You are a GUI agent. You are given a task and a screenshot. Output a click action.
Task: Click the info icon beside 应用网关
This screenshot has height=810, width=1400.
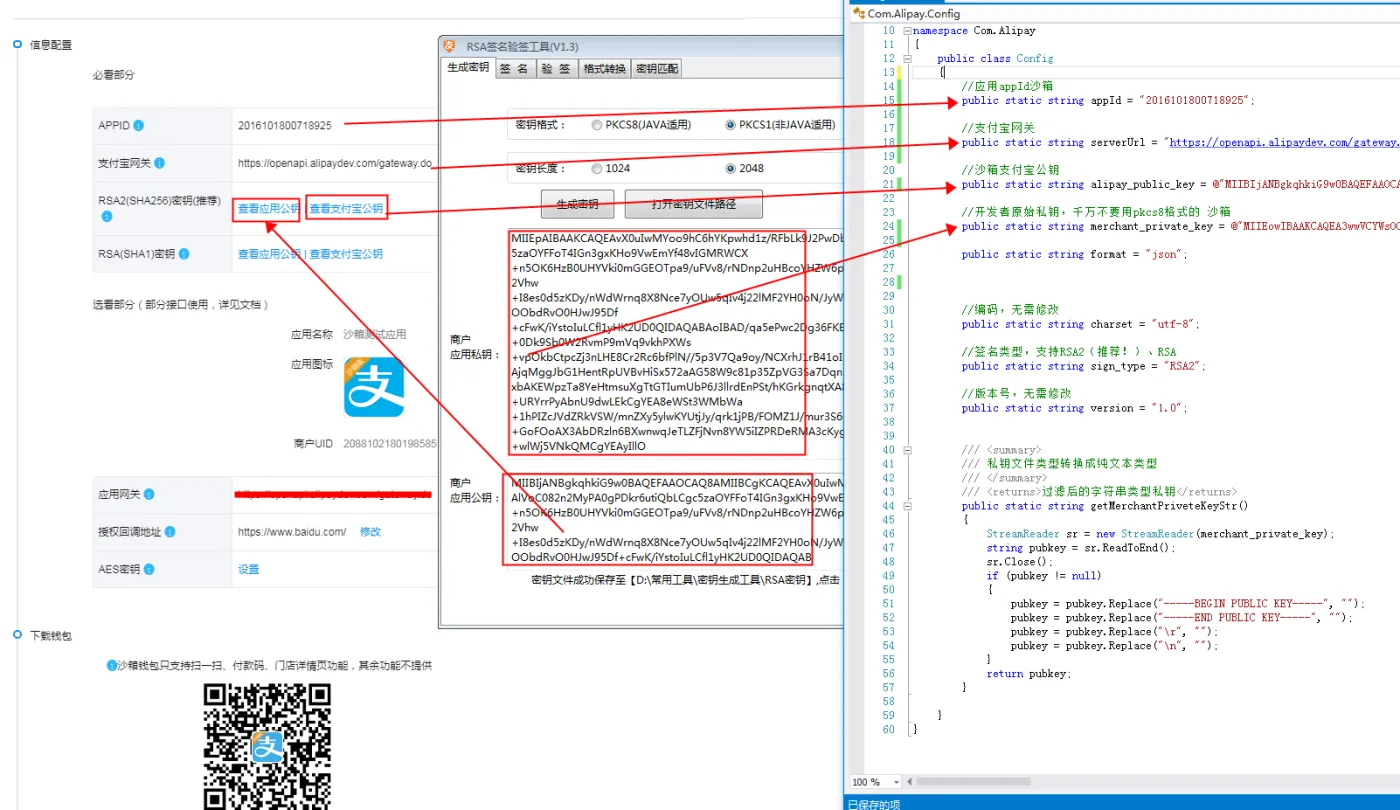click(148, 495)
